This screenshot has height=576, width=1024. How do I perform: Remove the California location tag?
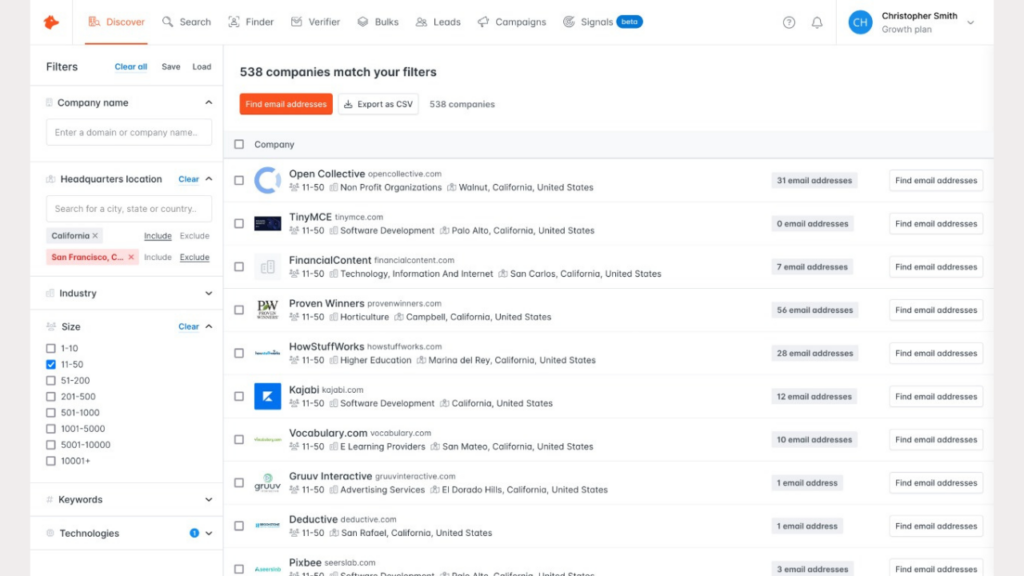[x=96, y=236]
